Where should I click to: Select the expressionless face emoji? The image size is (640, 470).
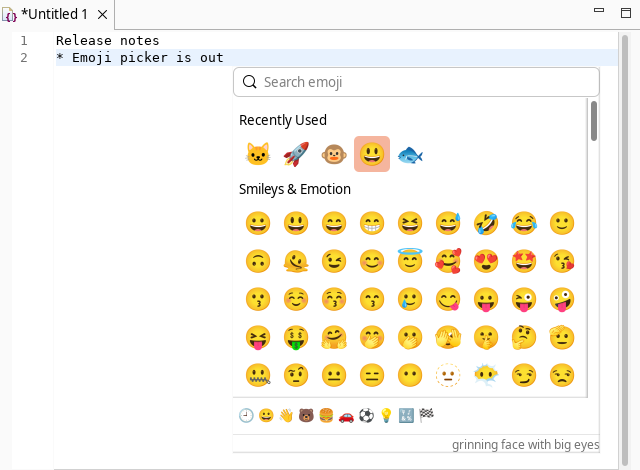[372, 375]
